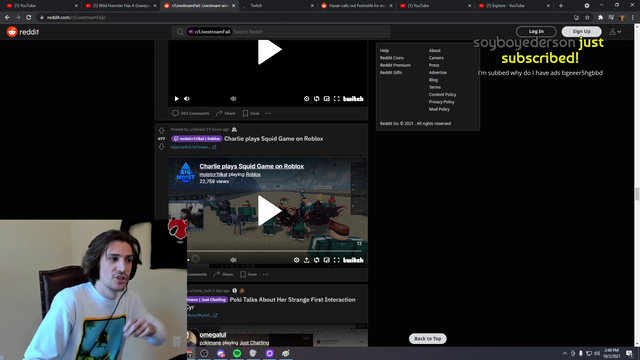Click the moistcr1tikal | Roblox flair tag

(197, 139)
